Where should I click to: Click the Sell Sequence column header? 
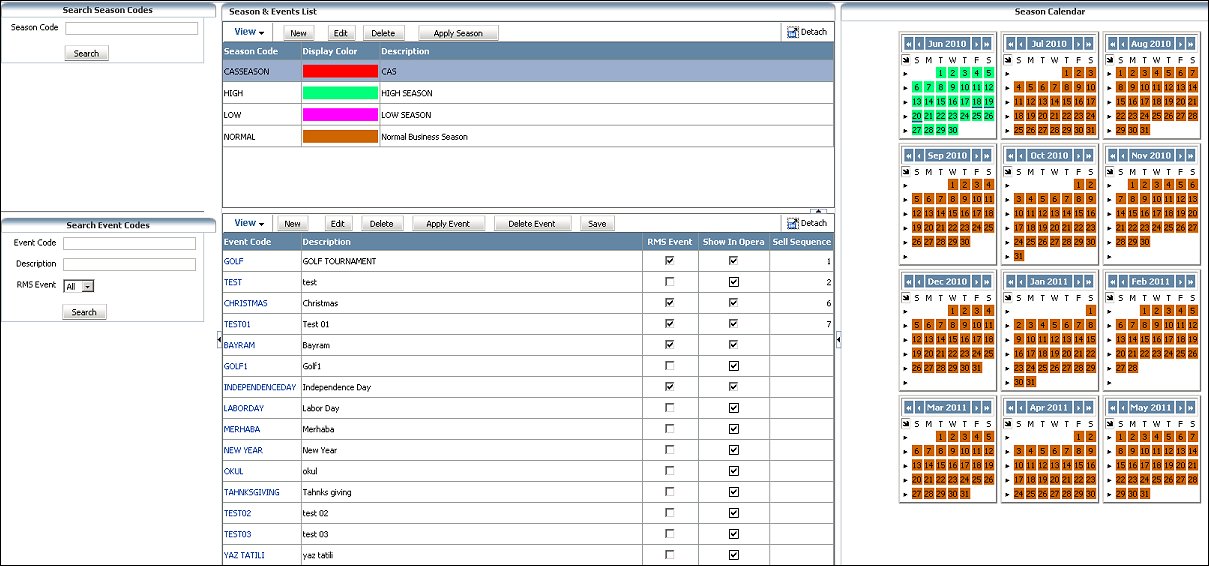tap(801, 242)
